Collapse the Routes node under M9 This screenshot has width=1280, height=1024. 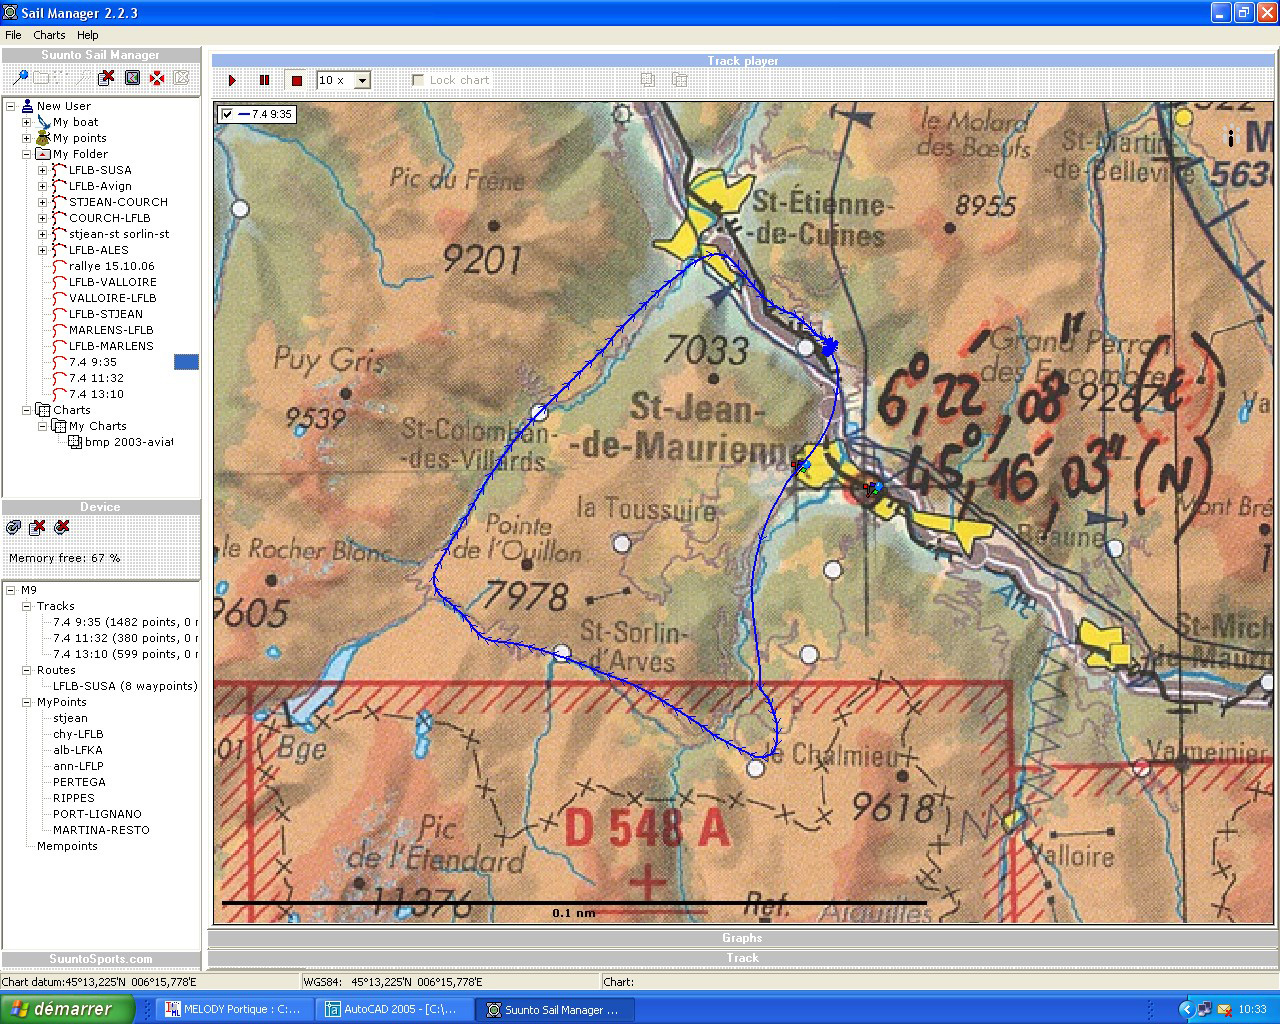click(x=26, y=670)
